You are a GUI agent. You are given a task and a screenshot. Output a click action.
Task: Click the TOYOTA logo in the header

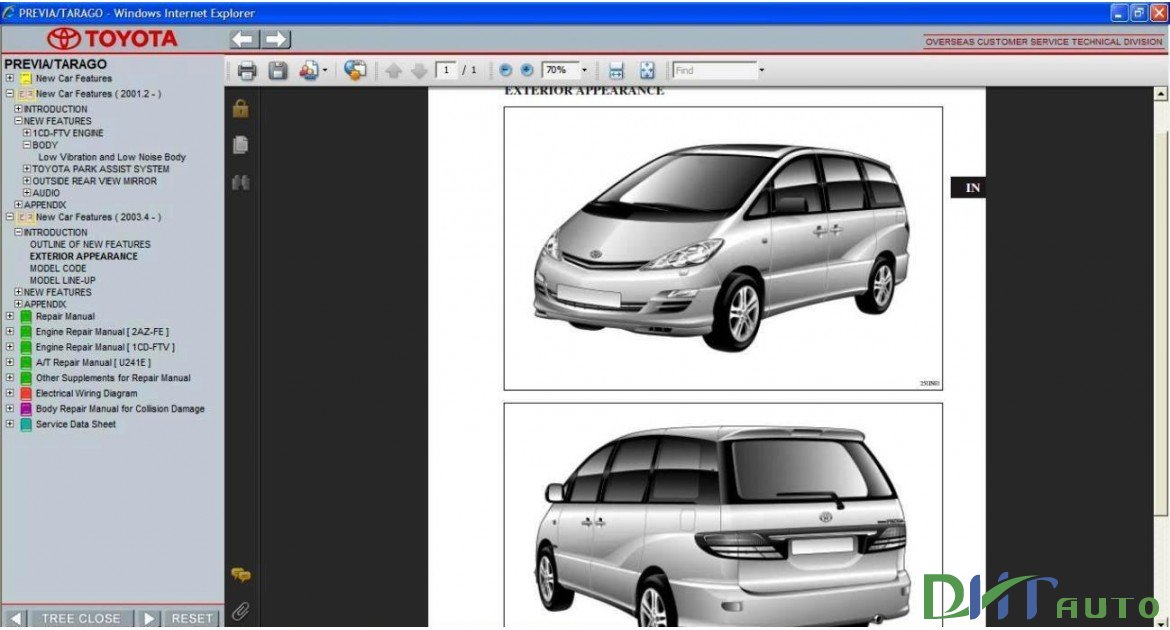(112, 39)
